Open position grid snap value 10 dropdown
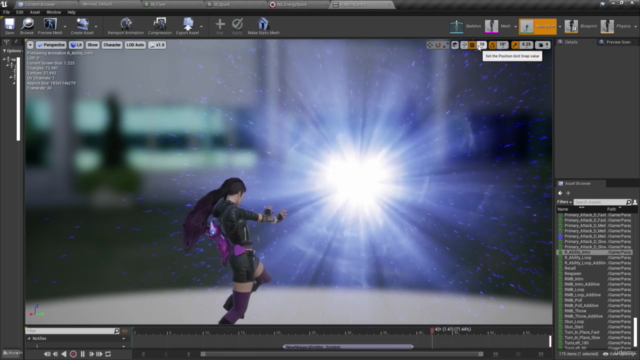The height and width of the screenshot is (360, 640). pos(482,45)
